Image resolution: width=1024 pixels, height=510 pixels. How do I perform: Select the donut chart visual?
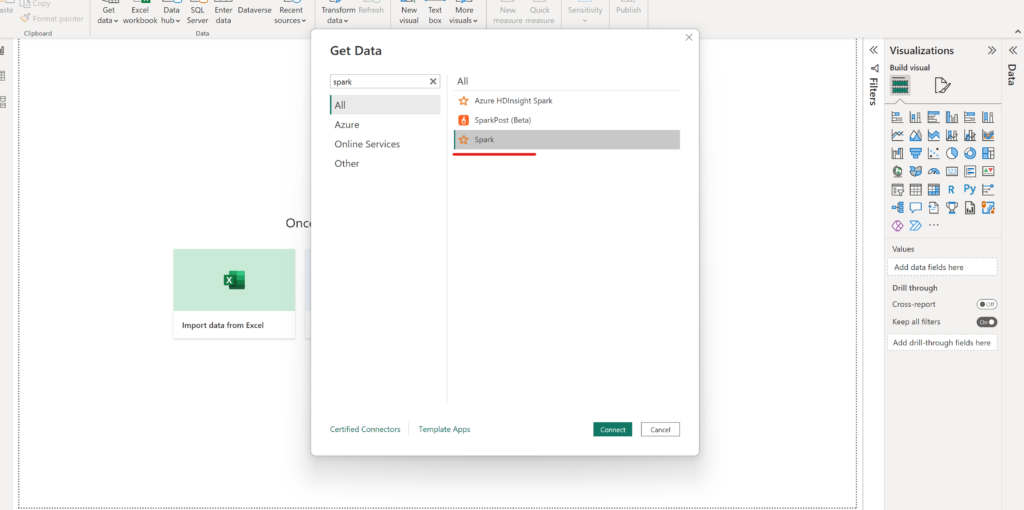coord(970,153)
